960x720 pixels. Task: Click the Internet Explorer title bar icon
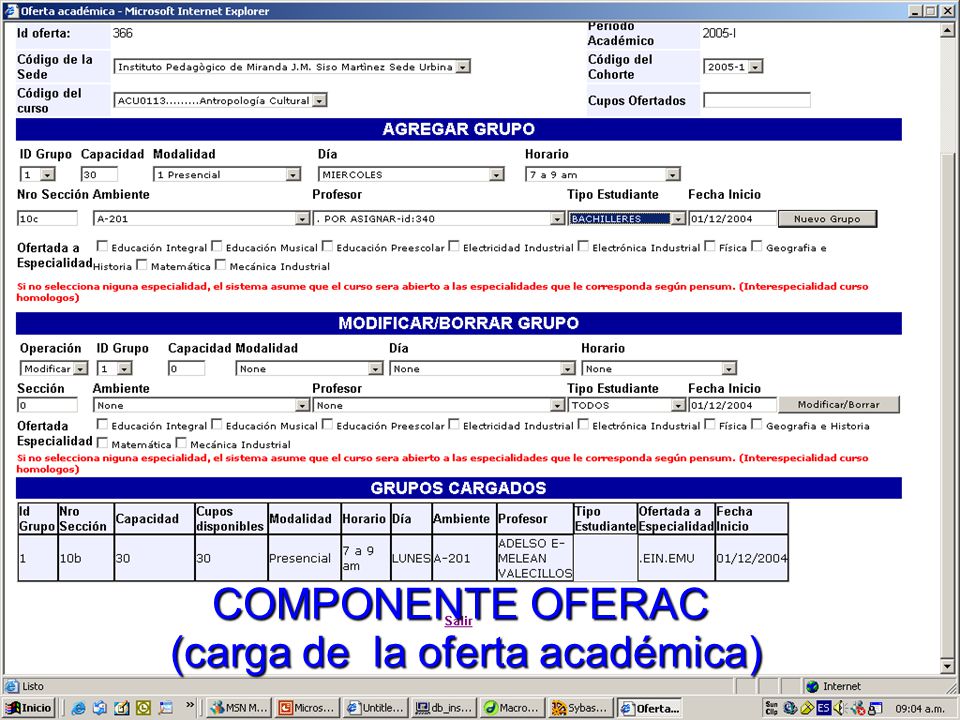tap(11, 10)
